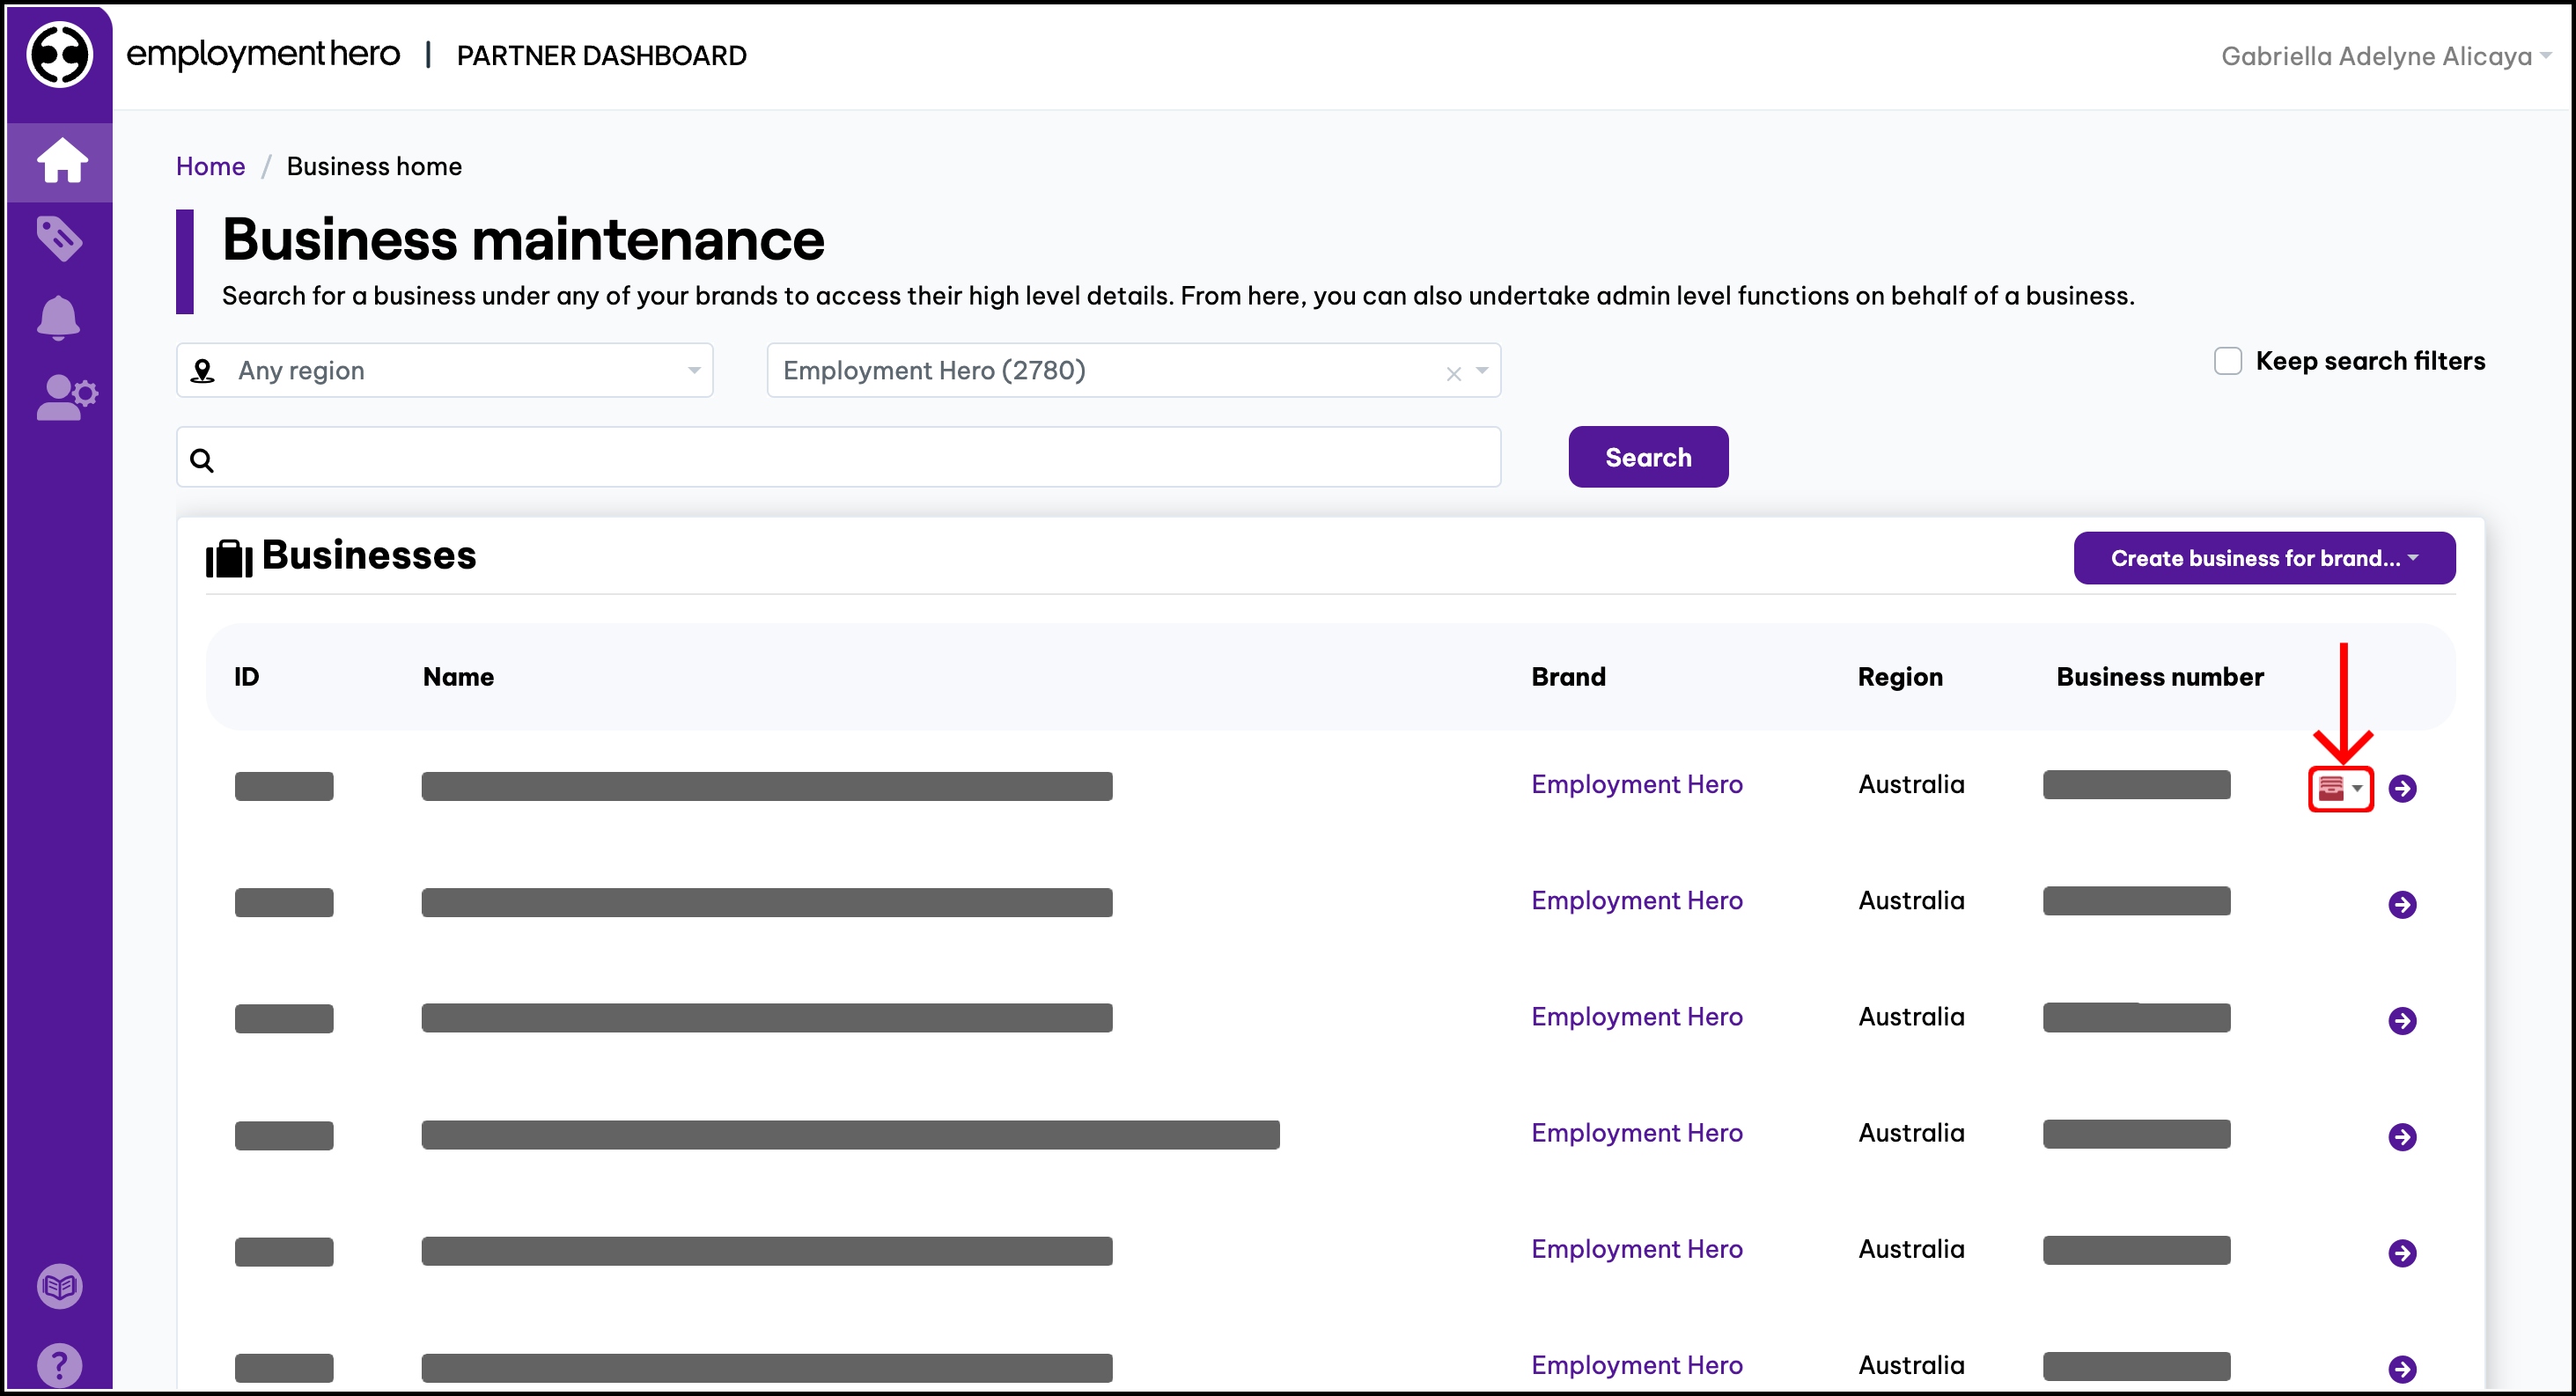Click the ID column header

click(x=246, y=677)
